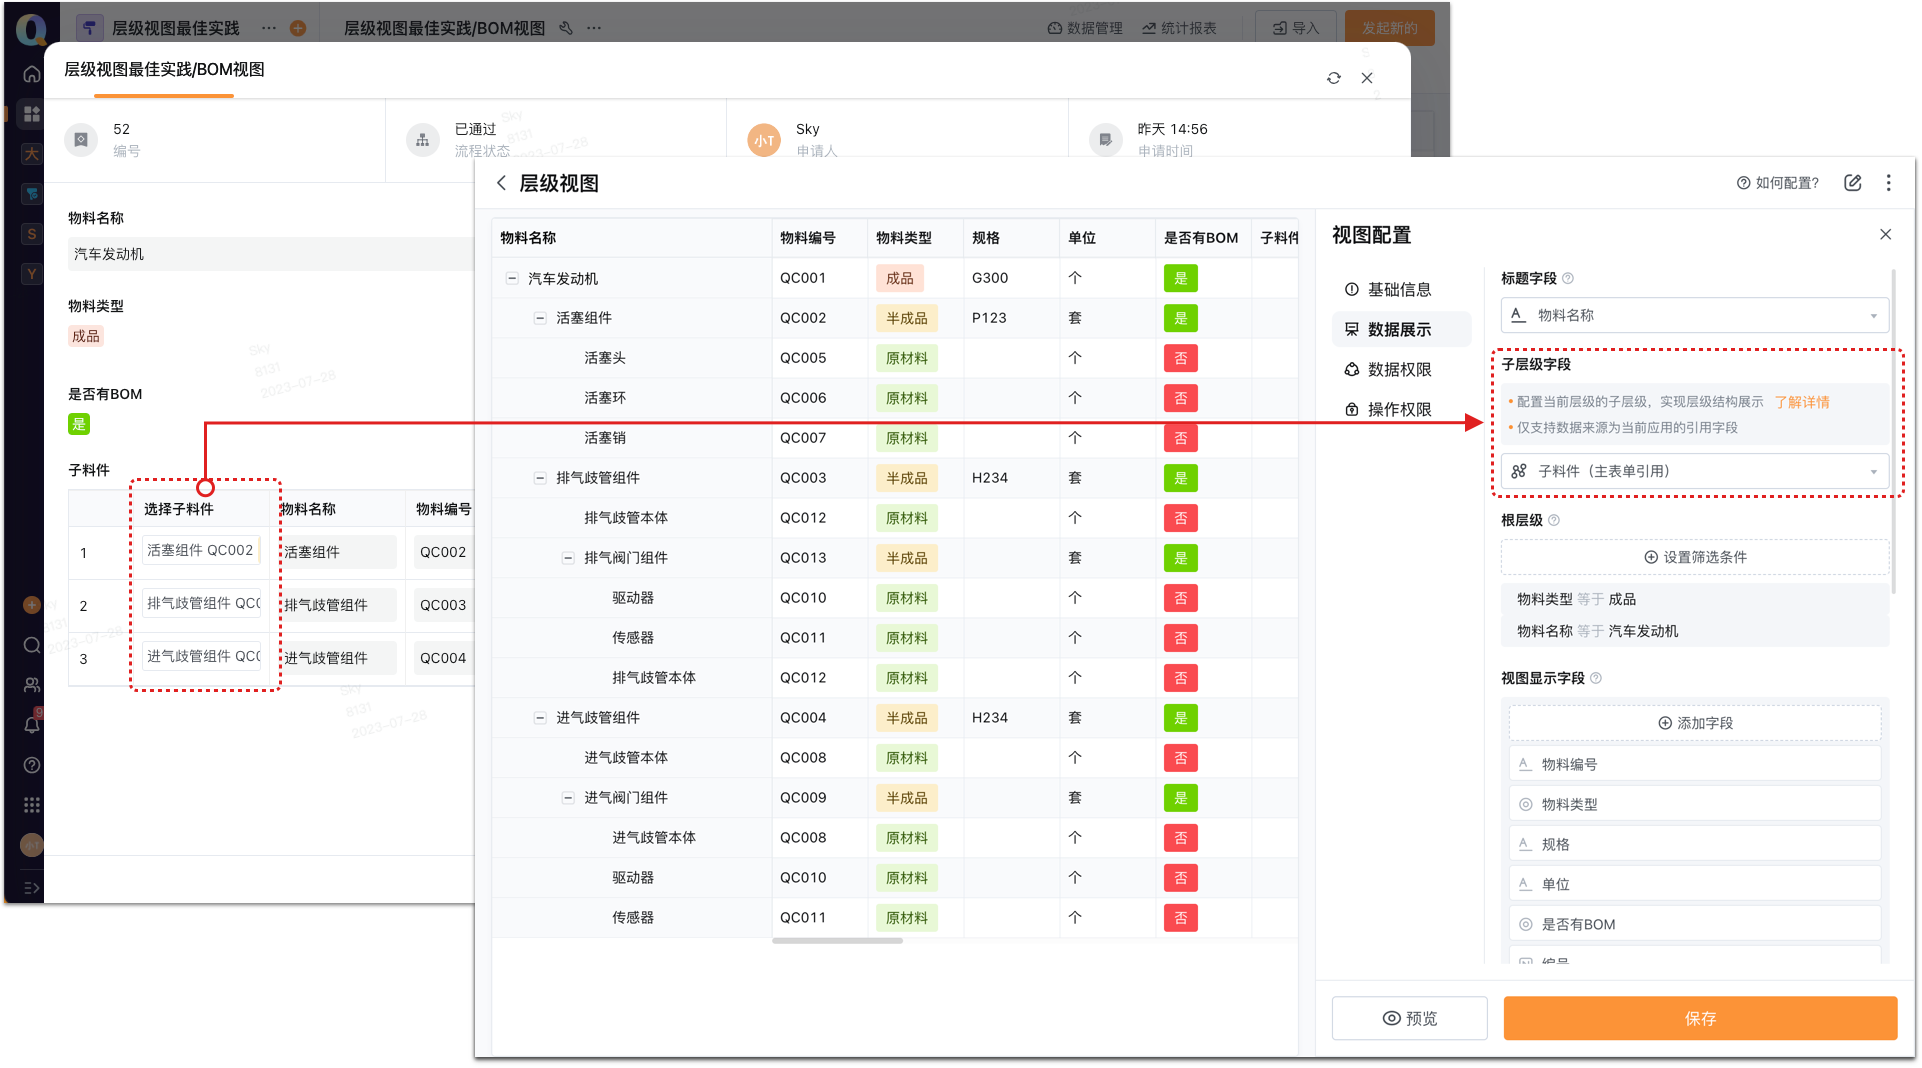Click the settings icon next to BOM视图 title

pyautogui.click(x=566, y=28)
